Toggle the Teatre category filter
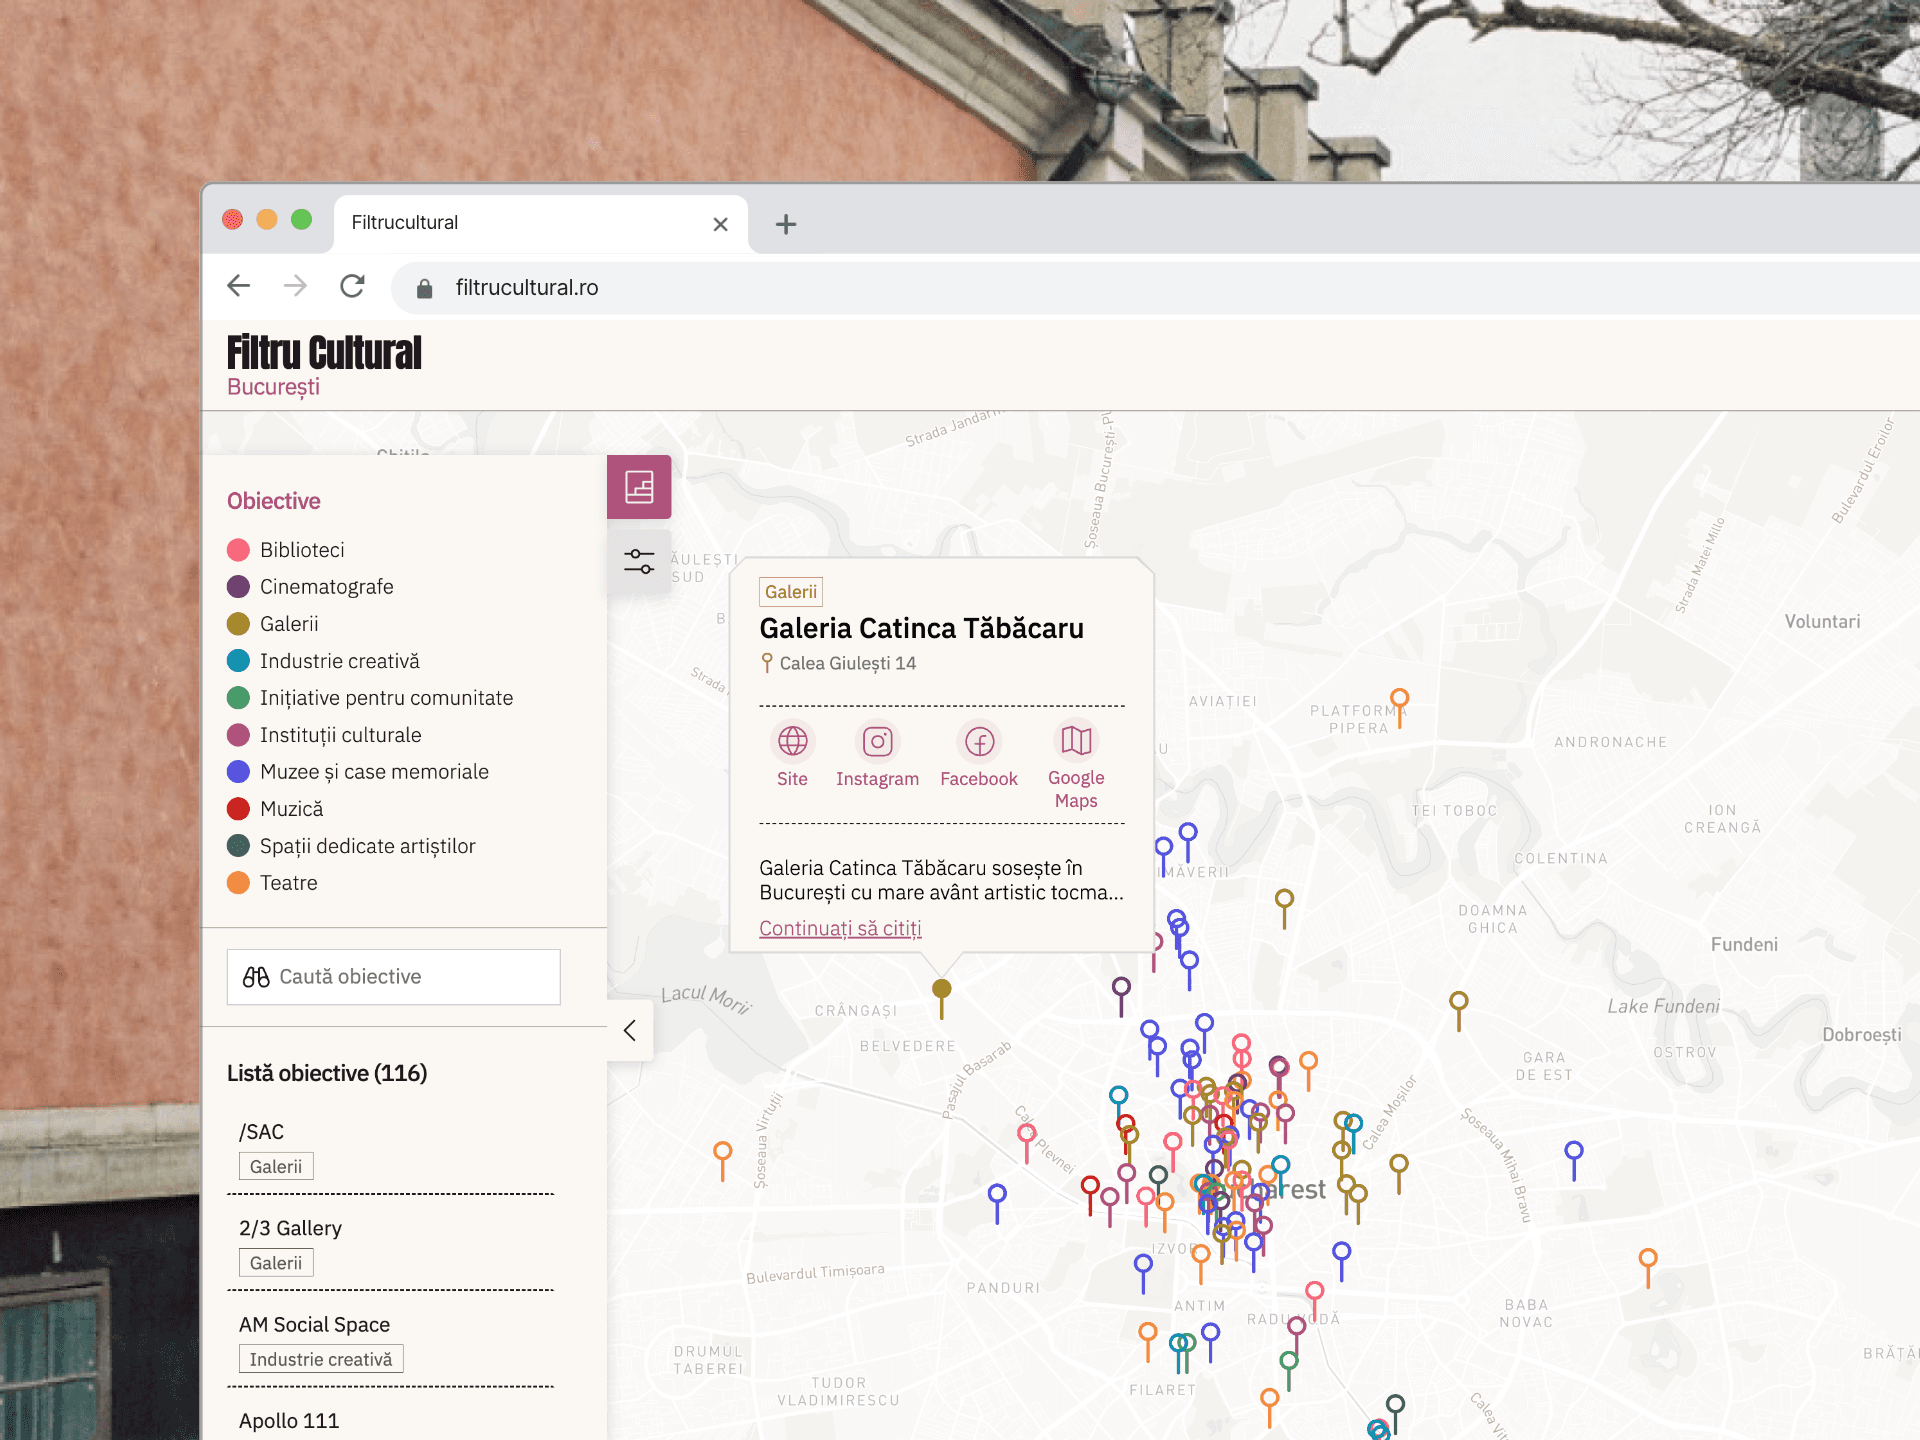 [x=272, y=883]
